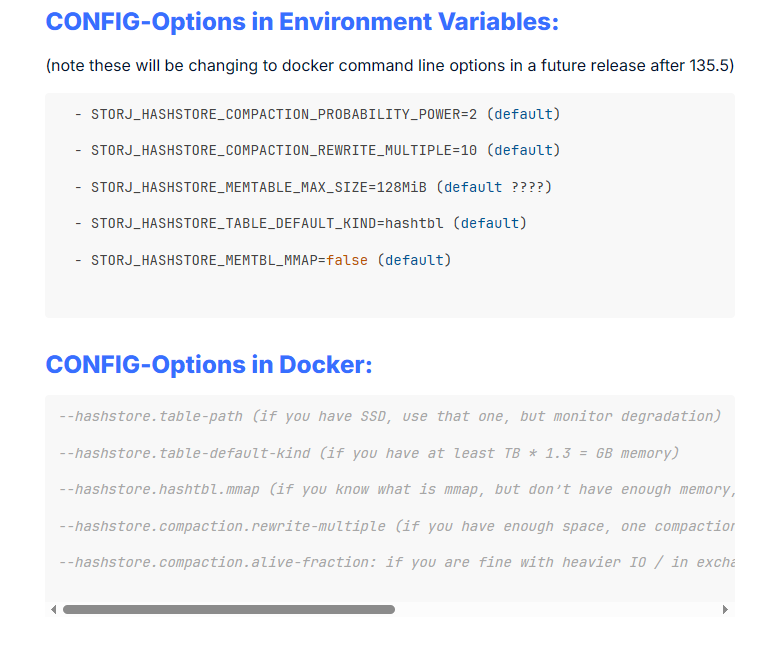This screenshot has height=646, width=774.
Task: Click the STORJ_HASHSTORE_MEMTBL_MMAP variable name
Action: coord(204,260)
